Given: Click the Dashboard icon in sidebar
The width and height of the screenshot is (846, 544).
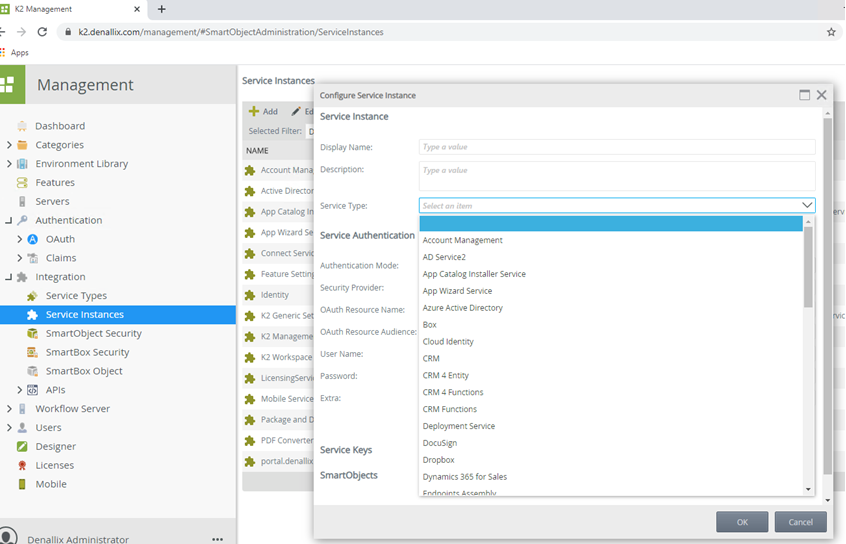Looking at the screenshot, I should (x=22, y=126).
